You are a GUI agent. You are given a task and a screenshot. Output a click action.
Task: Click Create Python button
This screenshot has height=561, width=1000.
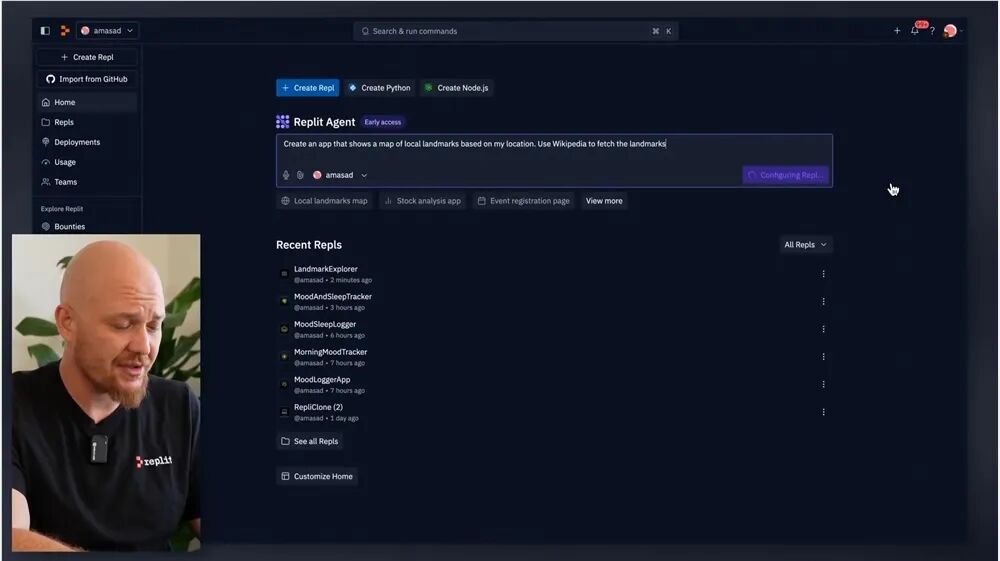[379, 88]
